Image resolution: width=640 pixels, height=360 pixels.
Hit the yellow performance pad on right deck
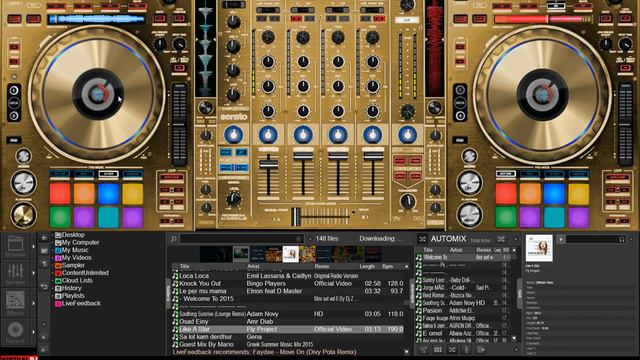coord(579,194)
